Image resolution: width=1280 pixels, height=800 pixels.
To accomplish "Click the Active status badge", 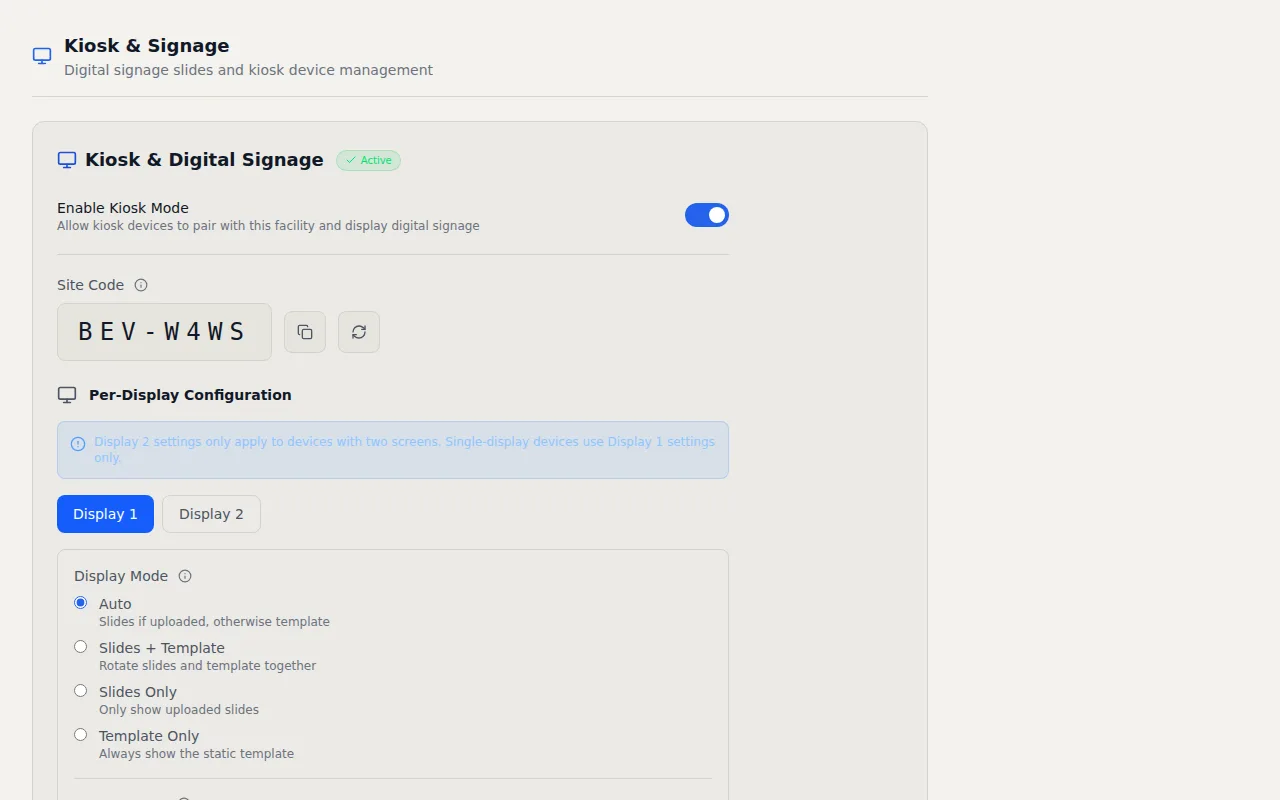I will coord(368,160).
